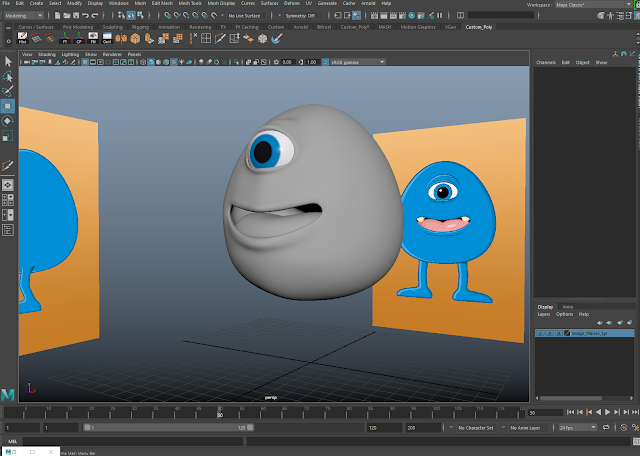Toggle the R display type box of Image_Planes layer
Screen dimensions: 640x456
point(559,334)
